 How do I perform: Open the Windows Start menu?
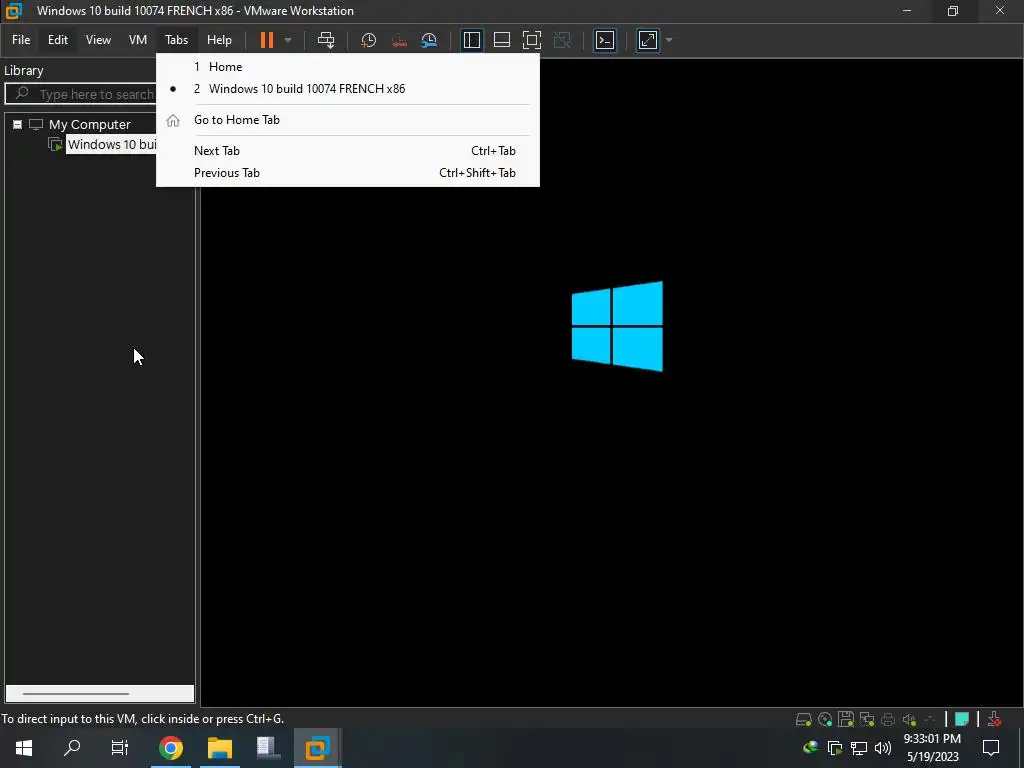click(x=24, y=748)
